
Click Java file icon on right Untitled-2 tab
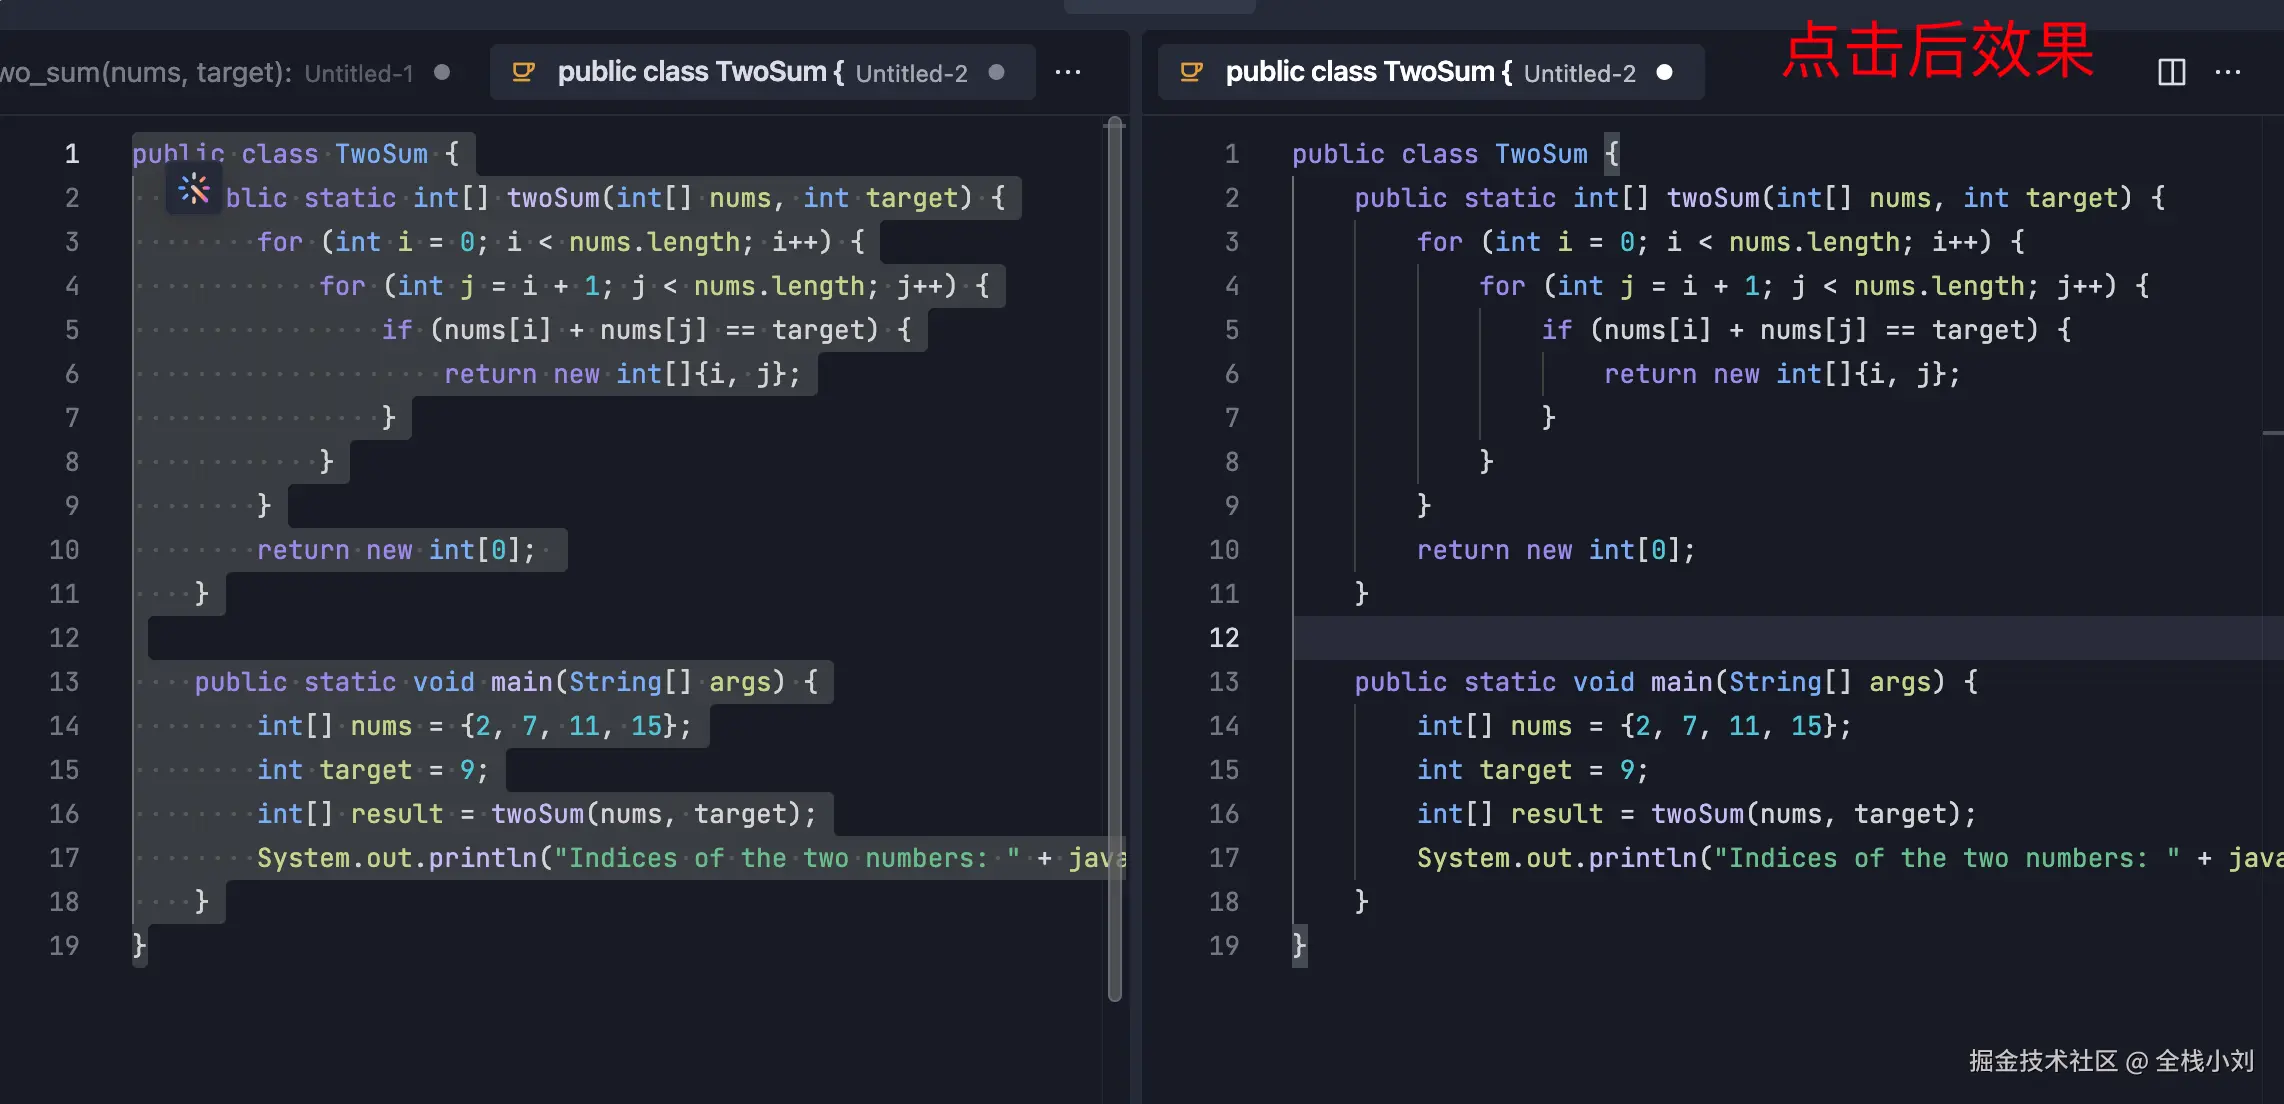coord(1191,72)
